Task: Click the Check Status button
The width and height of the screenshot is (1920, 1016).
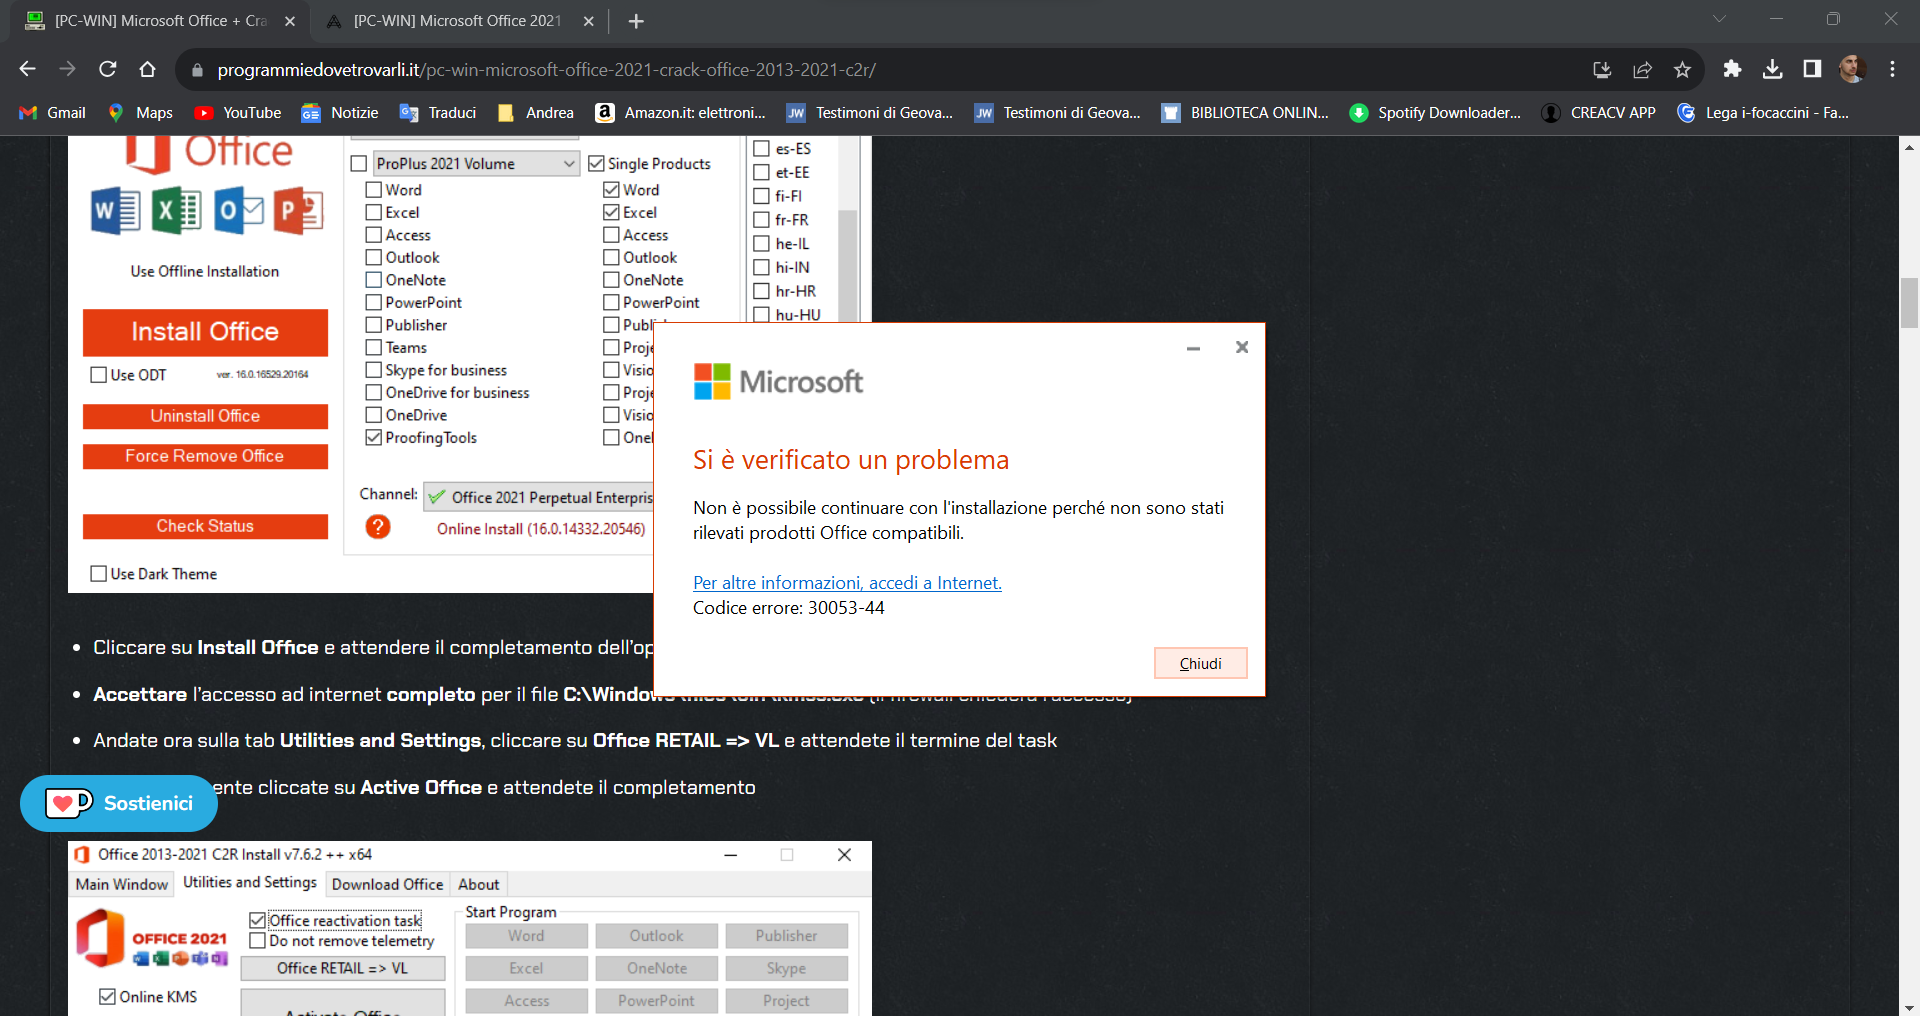Action: click(x=205, y=526)
